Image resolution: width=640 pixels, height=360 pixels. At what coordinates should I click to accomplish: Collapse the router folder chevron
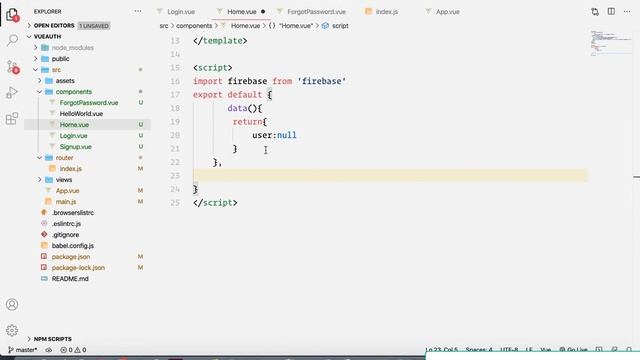(x=40, y=158)
